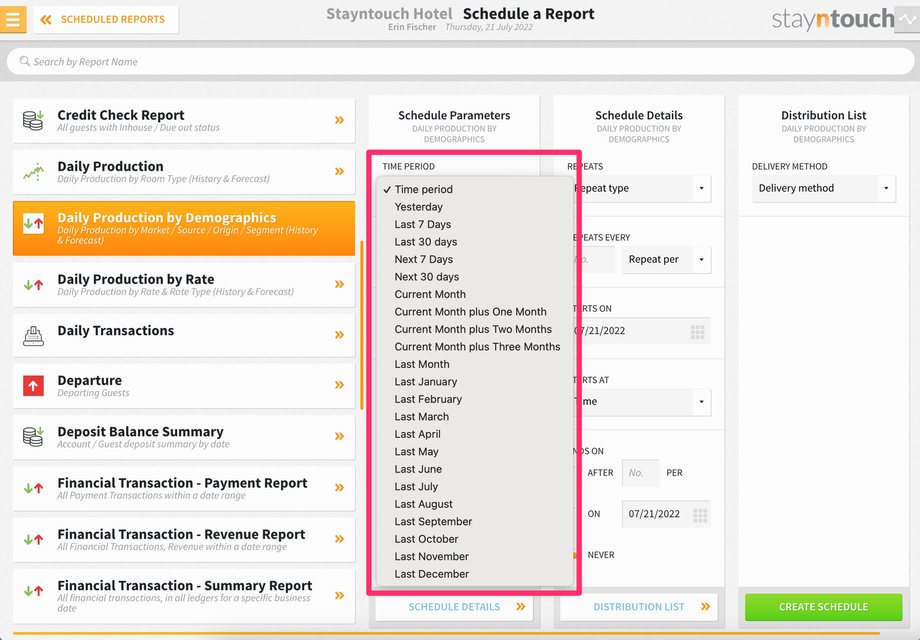Open the hamburger menu icon
This screenshot has height=640, width=920.
pyautogui.click(x=13, y=19)
